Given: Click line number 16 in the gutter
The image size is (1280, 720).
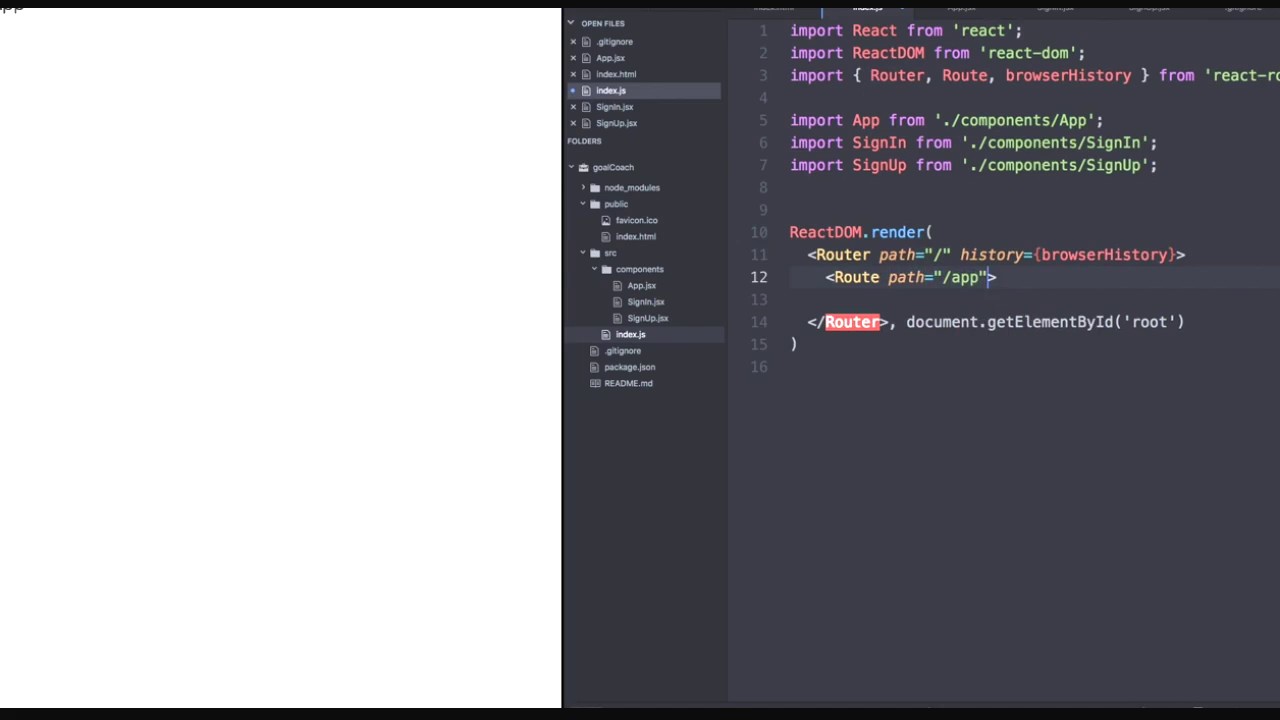Looking at the screenshot, I should pos(759,367).
